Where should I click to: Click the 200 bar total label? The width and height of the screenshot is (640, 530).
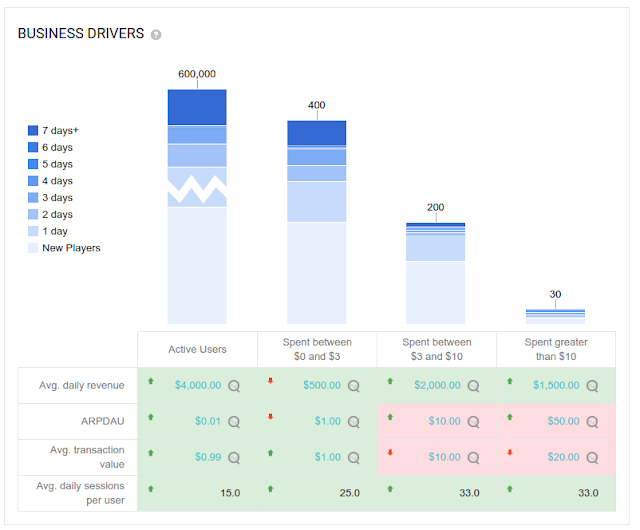click(436, 207)
